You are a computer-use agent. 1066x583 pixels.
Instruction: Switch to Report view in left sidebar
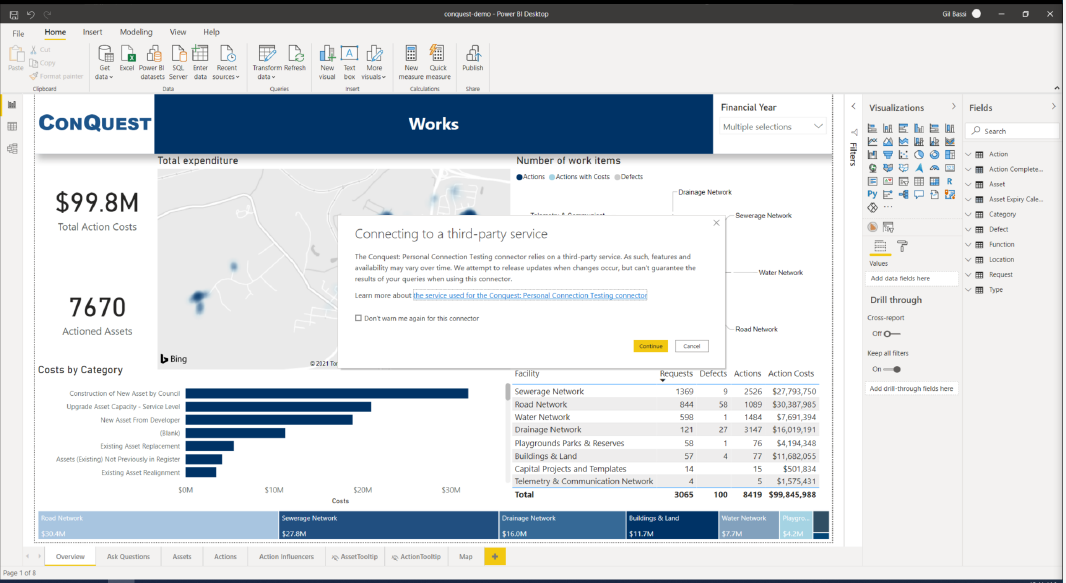[x=12, y=105]
